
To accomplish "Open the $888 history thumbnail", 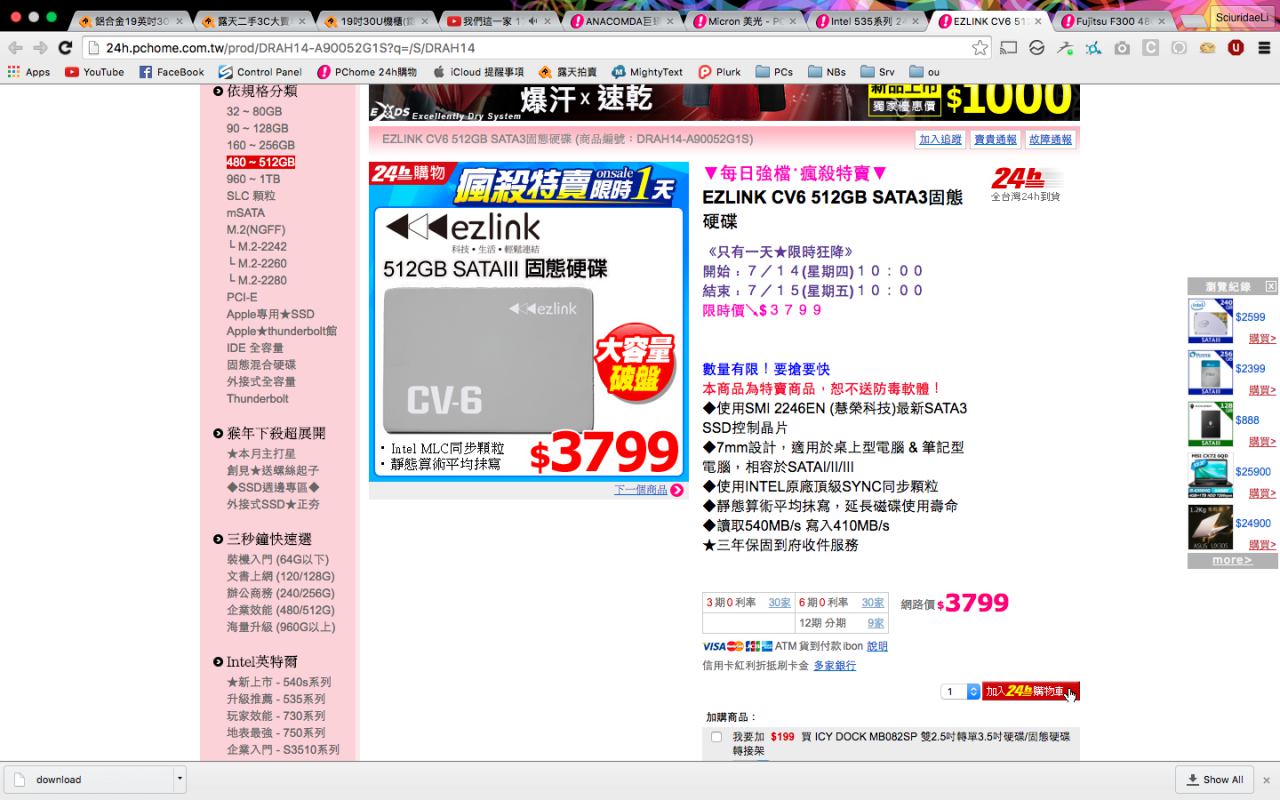I will (x=1210, y=423).
